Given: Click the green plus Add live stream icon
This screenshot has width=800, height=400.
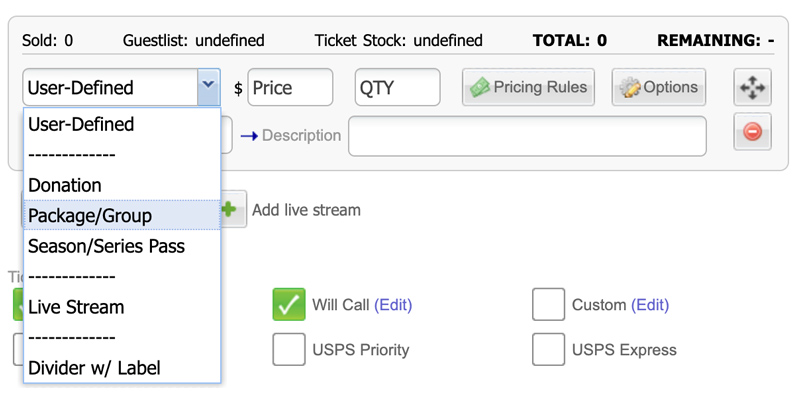Looking at the screenshot, I should pyautogui.click(x=230, y=209).
